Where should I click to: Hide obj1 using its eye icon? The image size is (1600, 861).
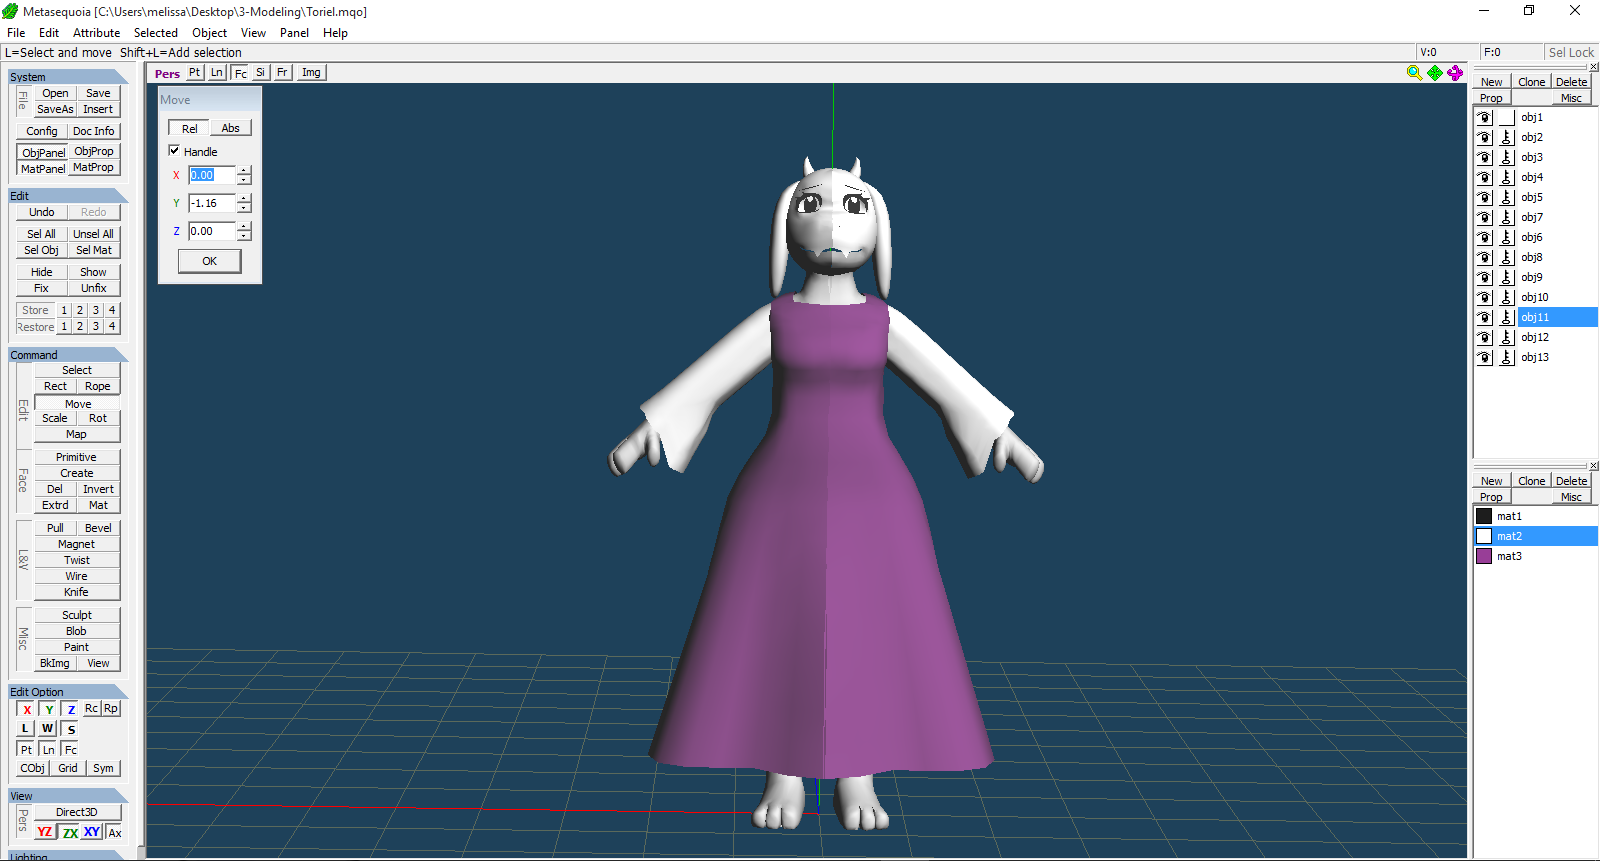coord(1485,117)
